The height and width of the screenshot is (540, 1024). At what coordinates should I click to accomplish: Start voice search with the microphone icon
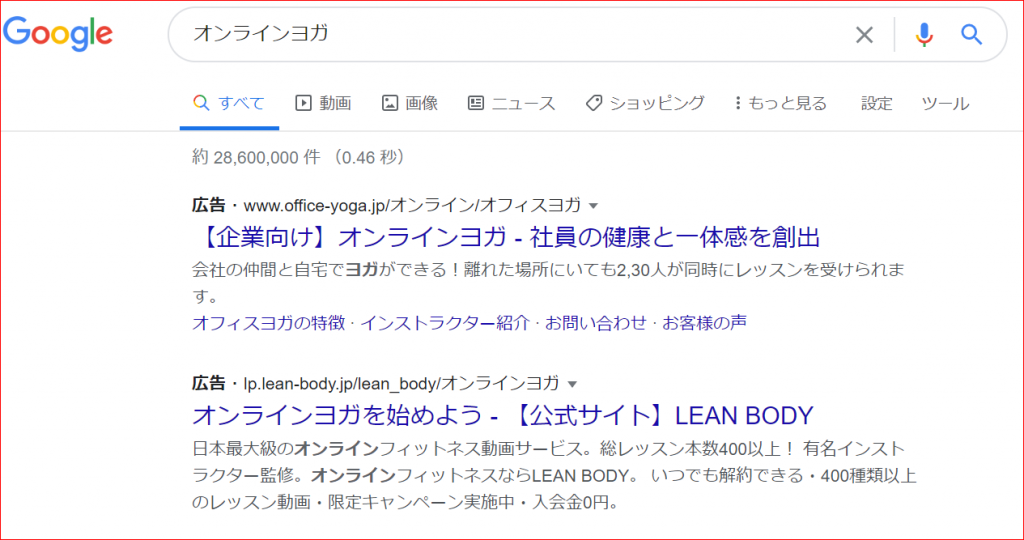[923, 35]
